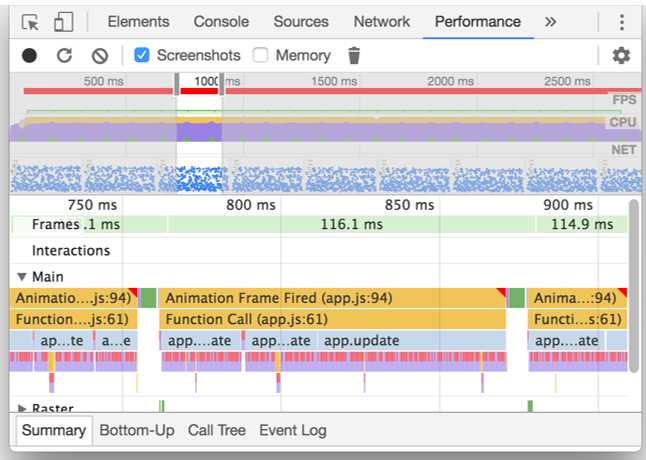646x460 pixels.
Task: Click the 2500 ms overview marker
Action: 567,81
